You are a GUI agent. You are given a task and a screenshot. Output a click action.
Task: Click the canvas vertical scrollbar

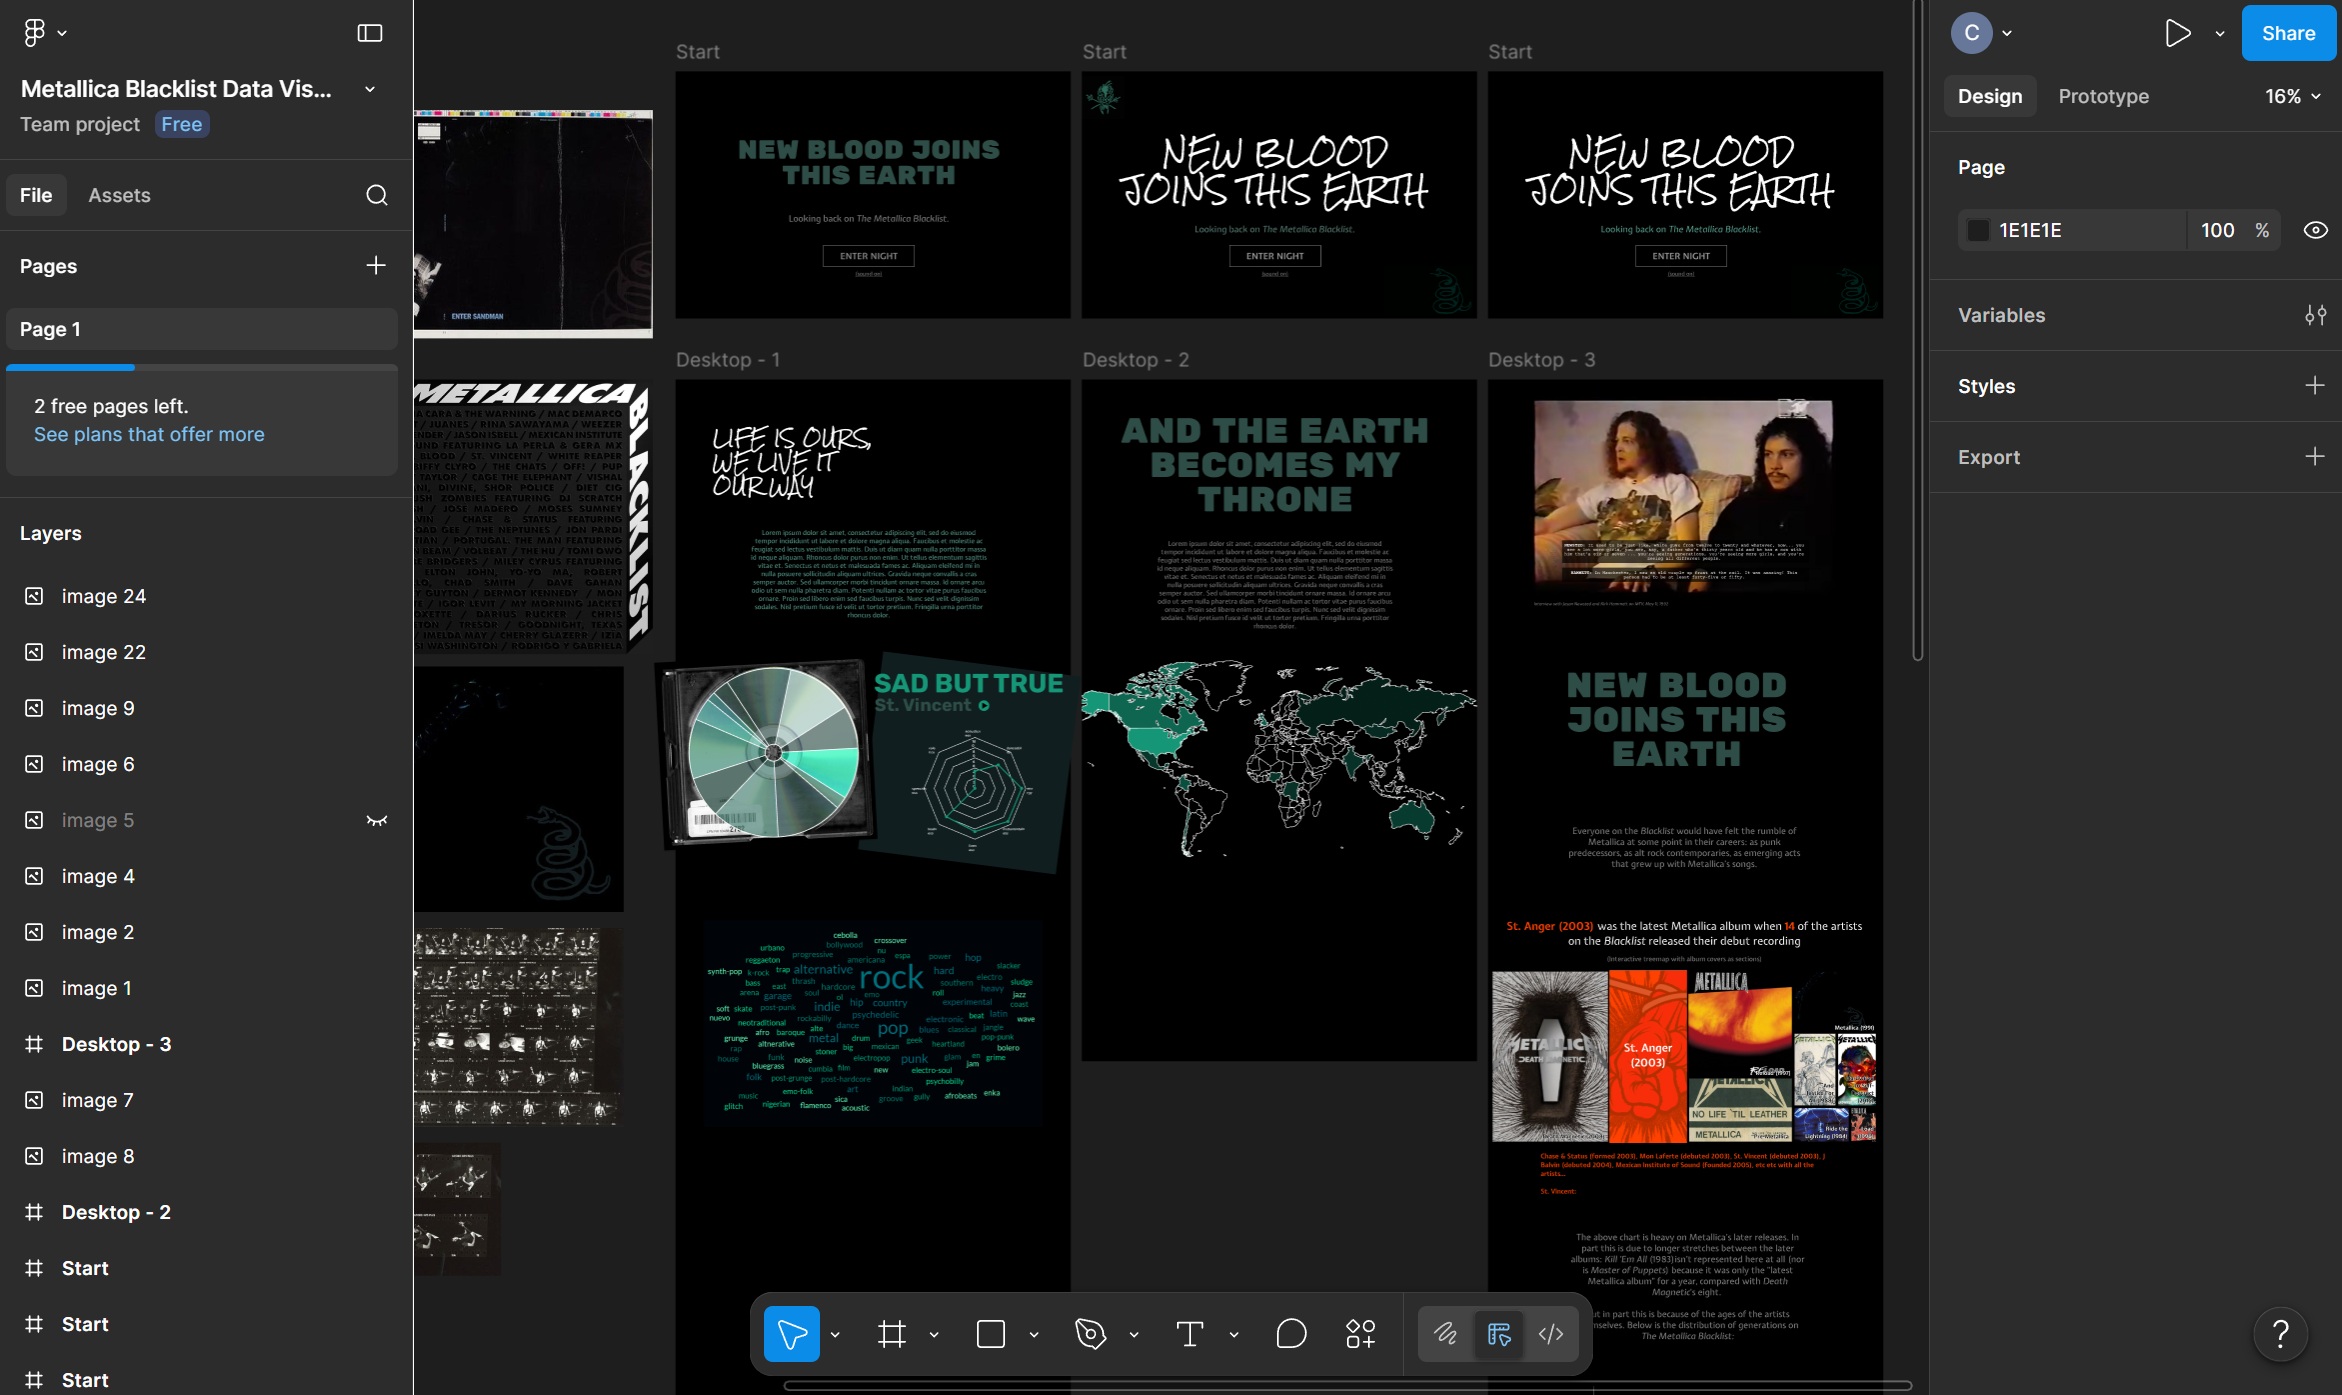pos(1918,330)
